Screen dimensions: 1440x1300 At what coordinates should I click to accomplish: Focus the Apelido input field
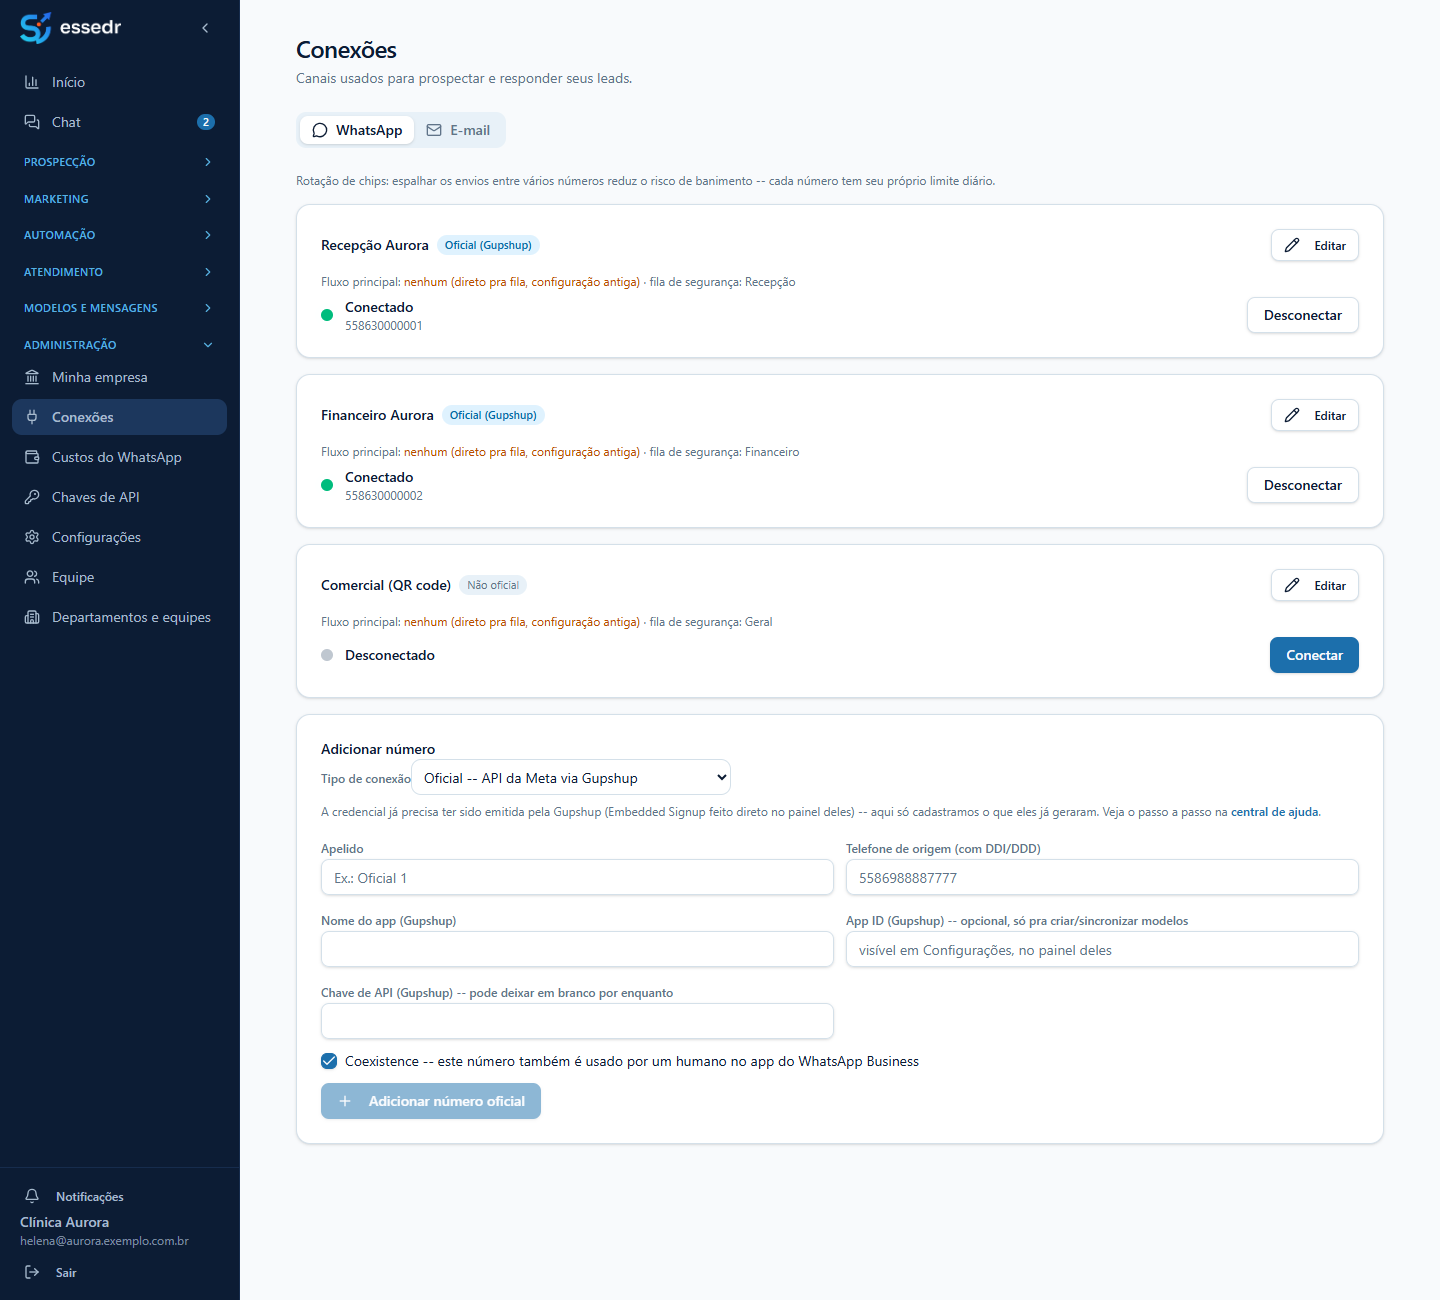(x=577, y=878)
